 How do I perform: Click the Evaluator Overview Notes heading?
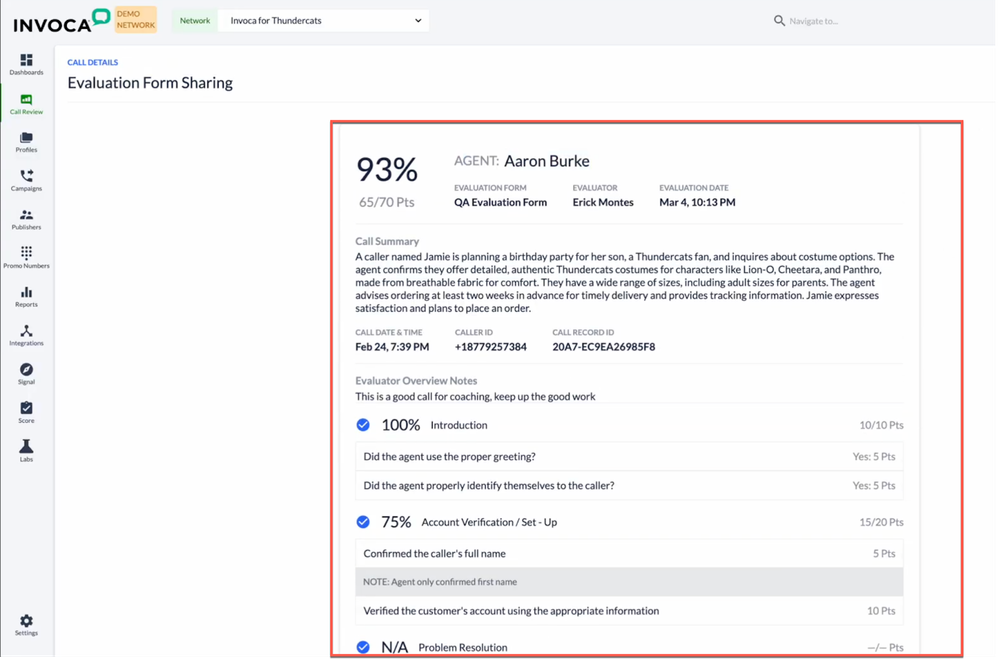(x=416, y=381)
